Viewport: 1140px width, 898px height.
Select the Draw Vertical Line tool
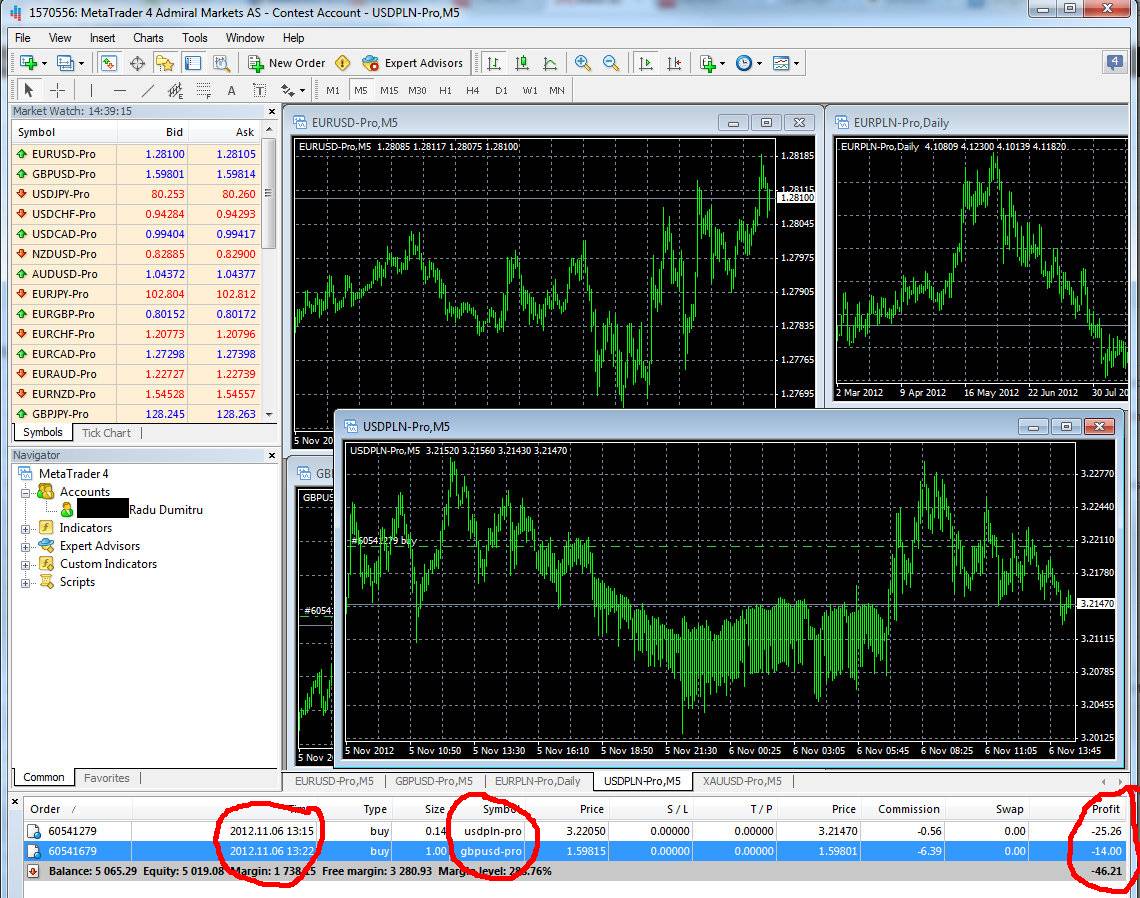click(x=91, y=90)
